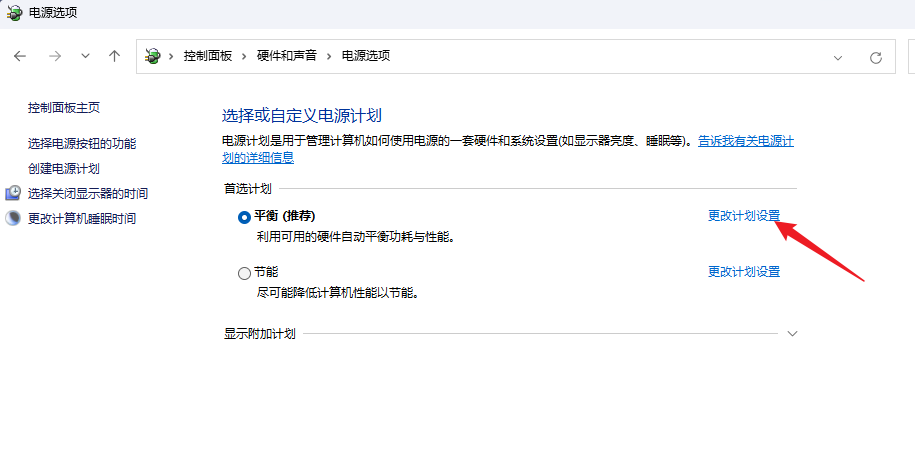This screenshot has width=915, height=450.
Task: Expand the chevron before 控制面板 in breadcrumb
Action: [172, 57]
